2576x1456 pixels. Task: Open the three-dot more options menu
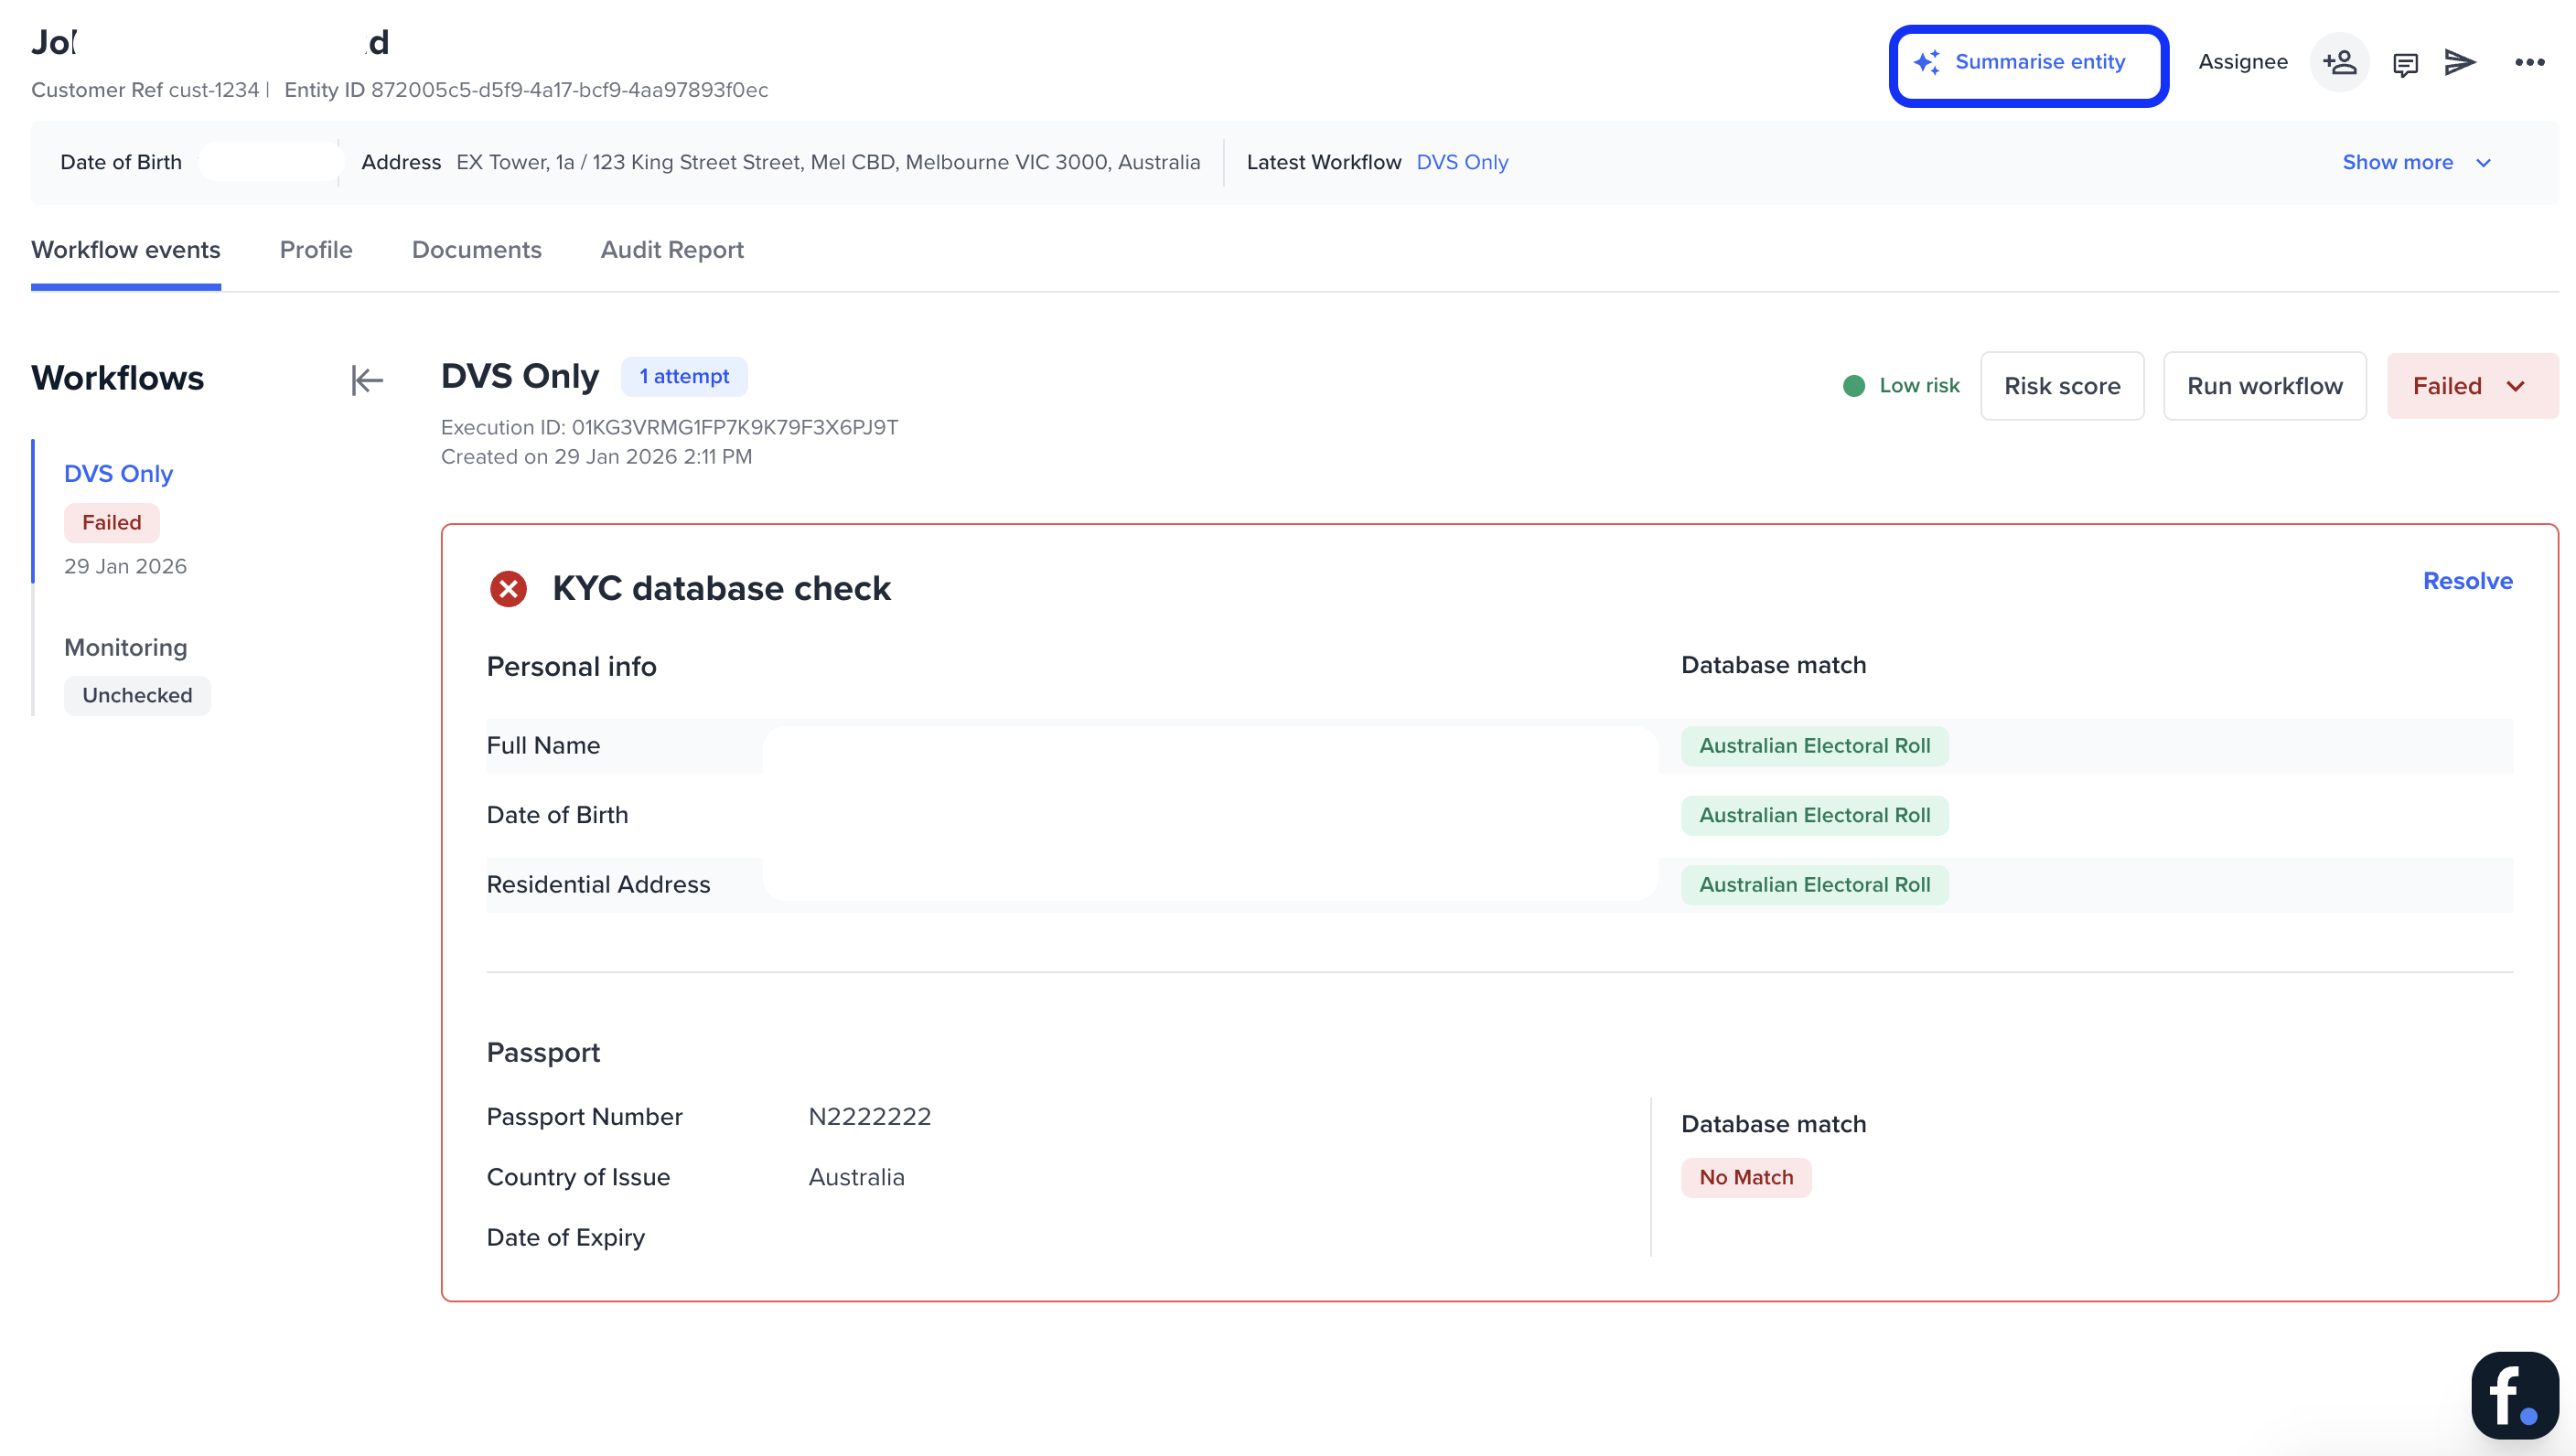tap(2529, 62)
